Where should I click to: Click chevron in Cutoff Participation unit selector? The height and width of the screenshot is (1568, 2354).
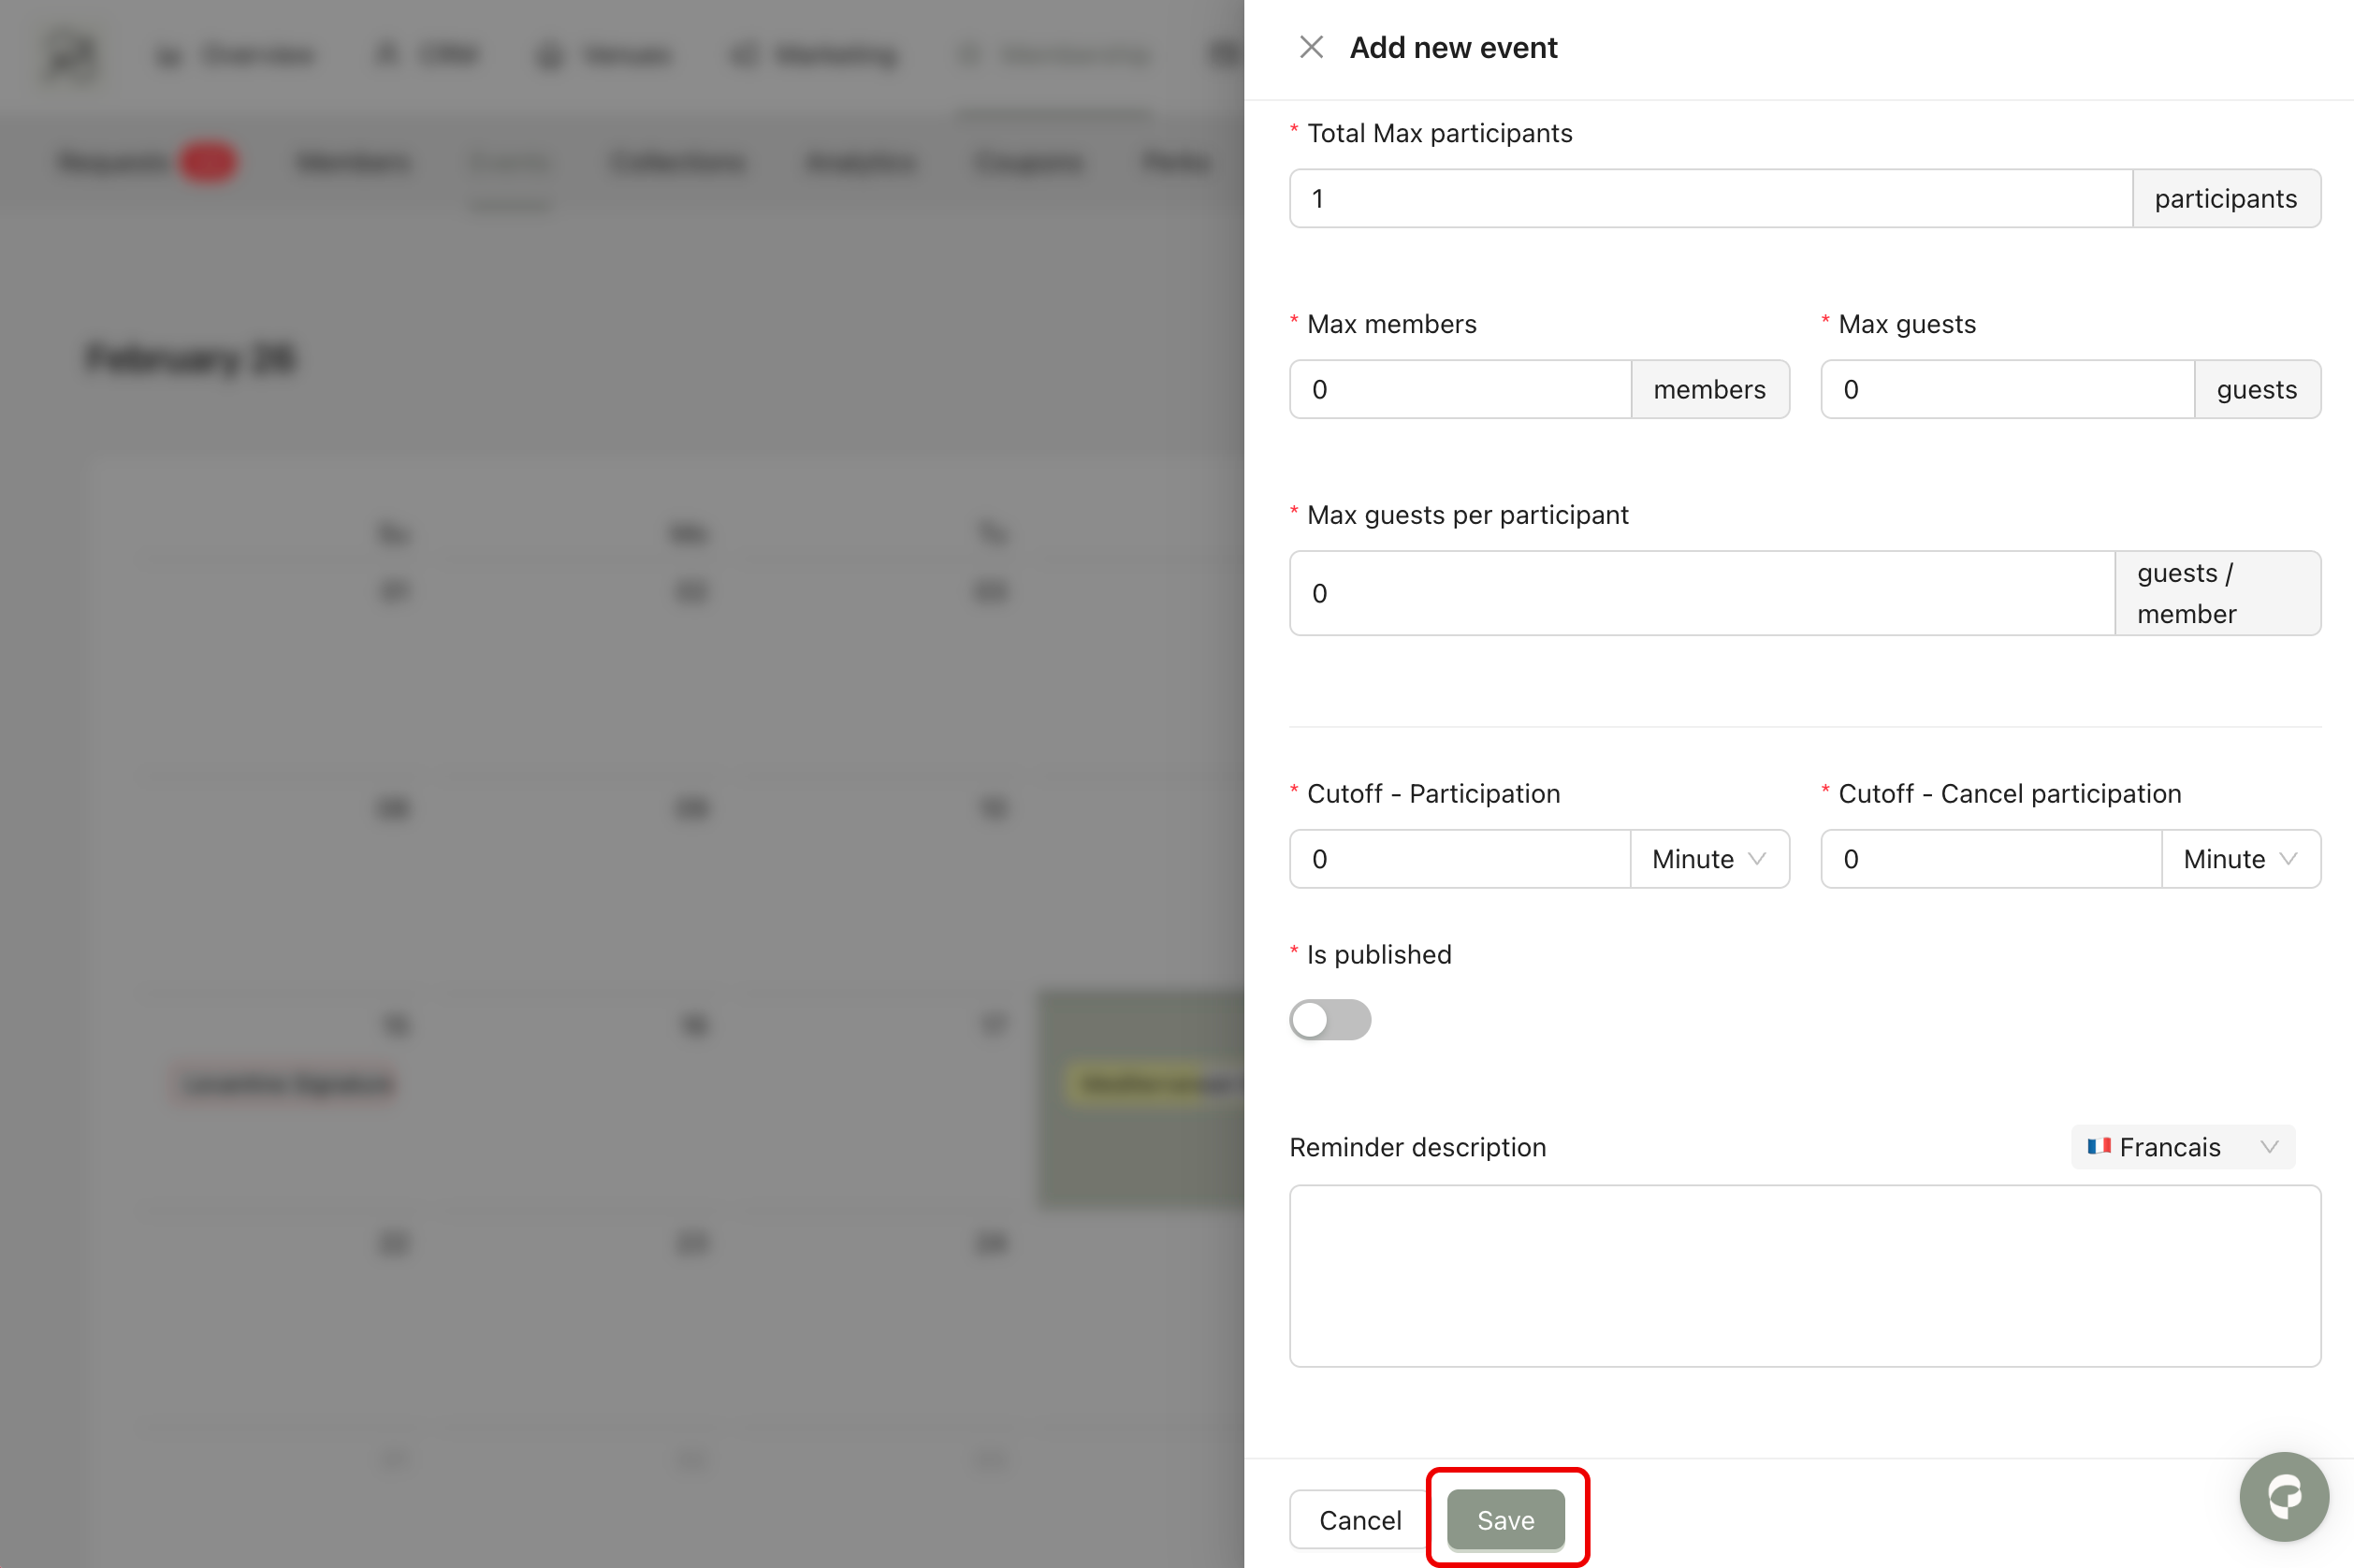click(1757, 859)
